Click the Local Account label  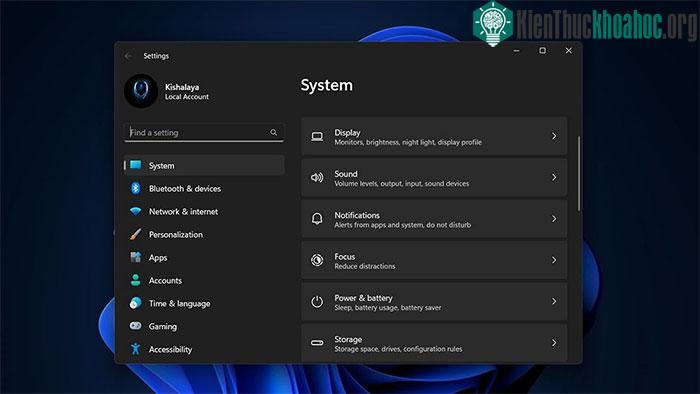[187, 97]
